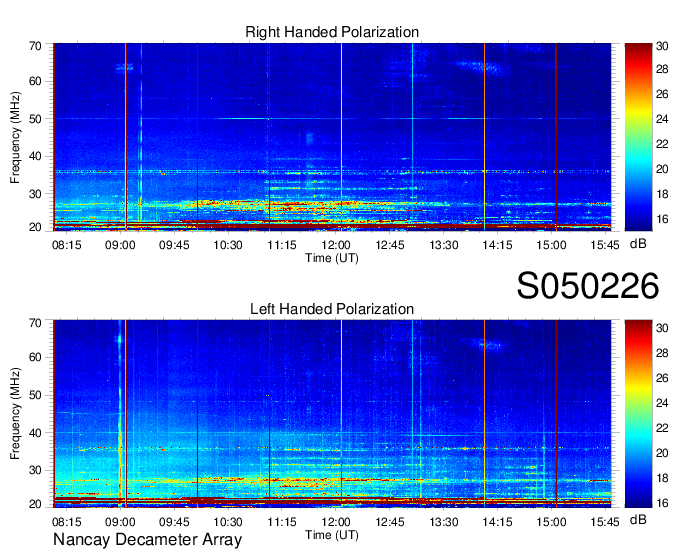Click the 70 MHz tick on the lower plot
Image resolution: width=680 pixels, height=552 pixels.
click(x=35, y=323)
